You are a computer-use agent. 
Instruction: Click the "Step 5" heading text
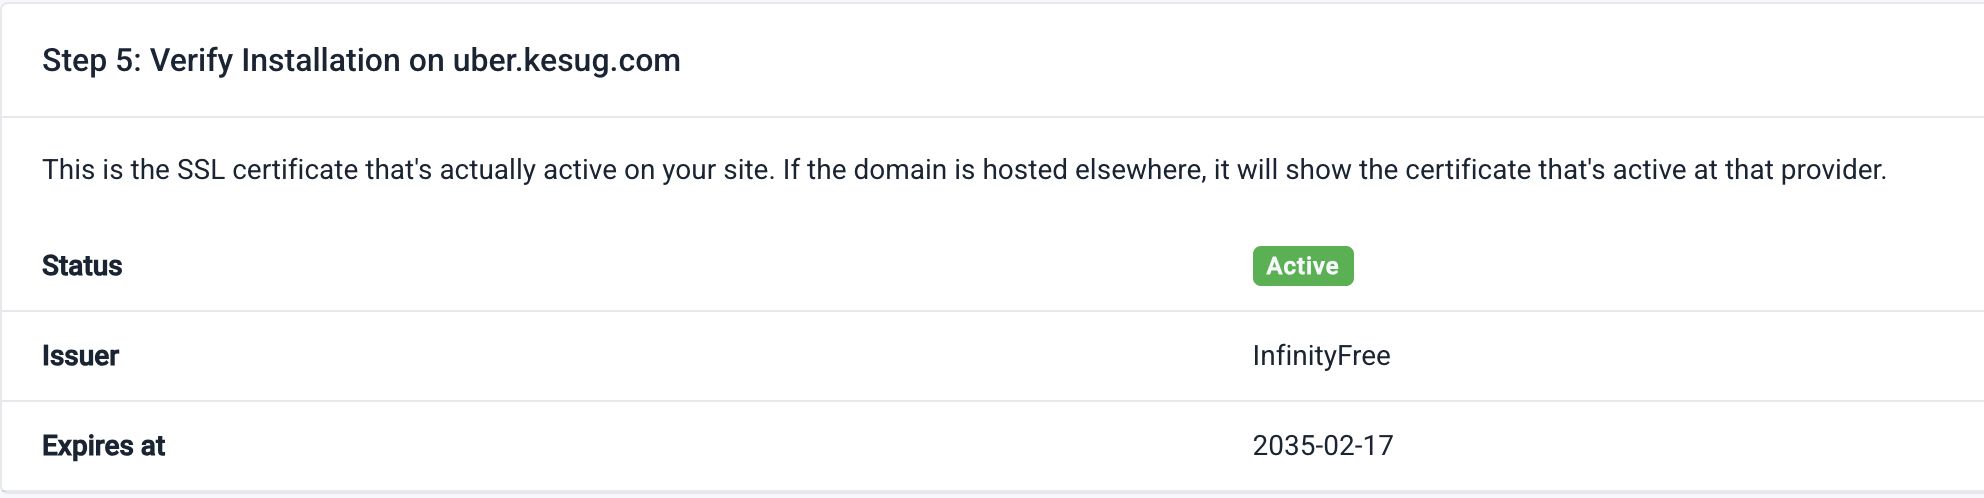(88, 61)
